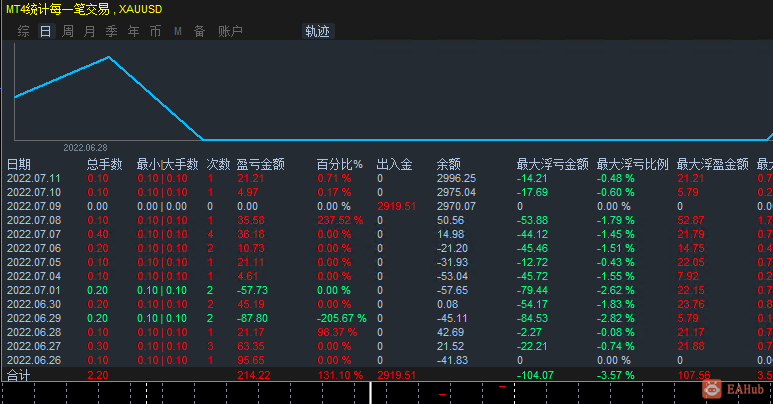Click total lots 2.20 in 合计 row
773x404 pixels.
pyautogui.click(x=98, y=375)
